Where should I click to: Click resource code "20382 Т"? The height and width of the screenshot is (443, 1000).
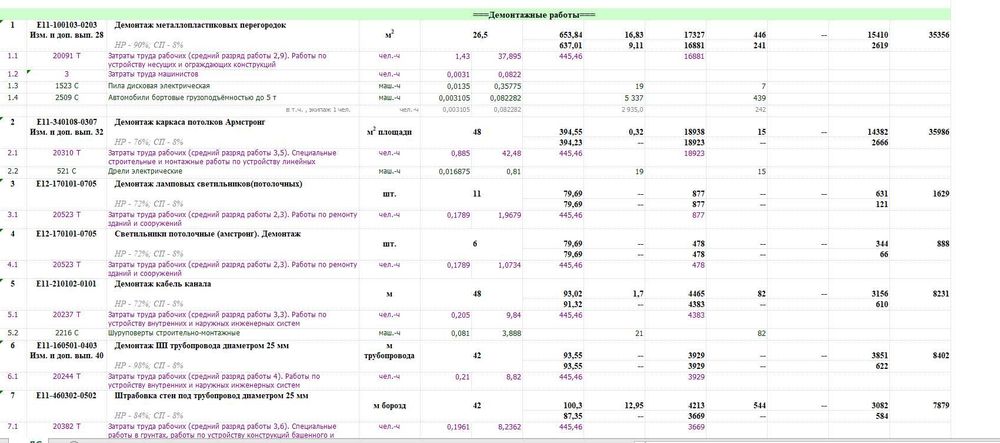(66, 426)
